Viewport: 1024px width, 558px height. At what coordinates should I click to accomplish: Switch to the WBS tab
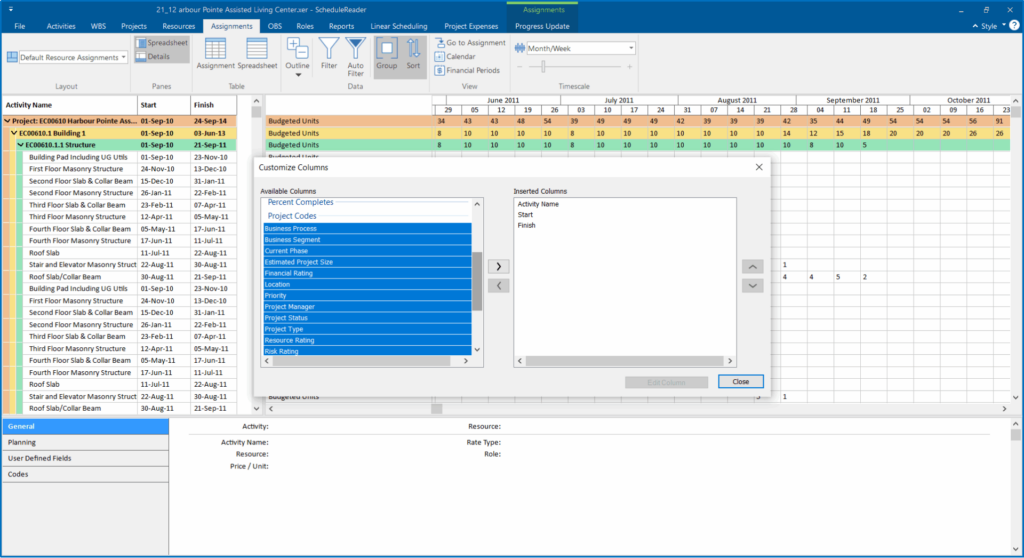click(x=98, y=26)
